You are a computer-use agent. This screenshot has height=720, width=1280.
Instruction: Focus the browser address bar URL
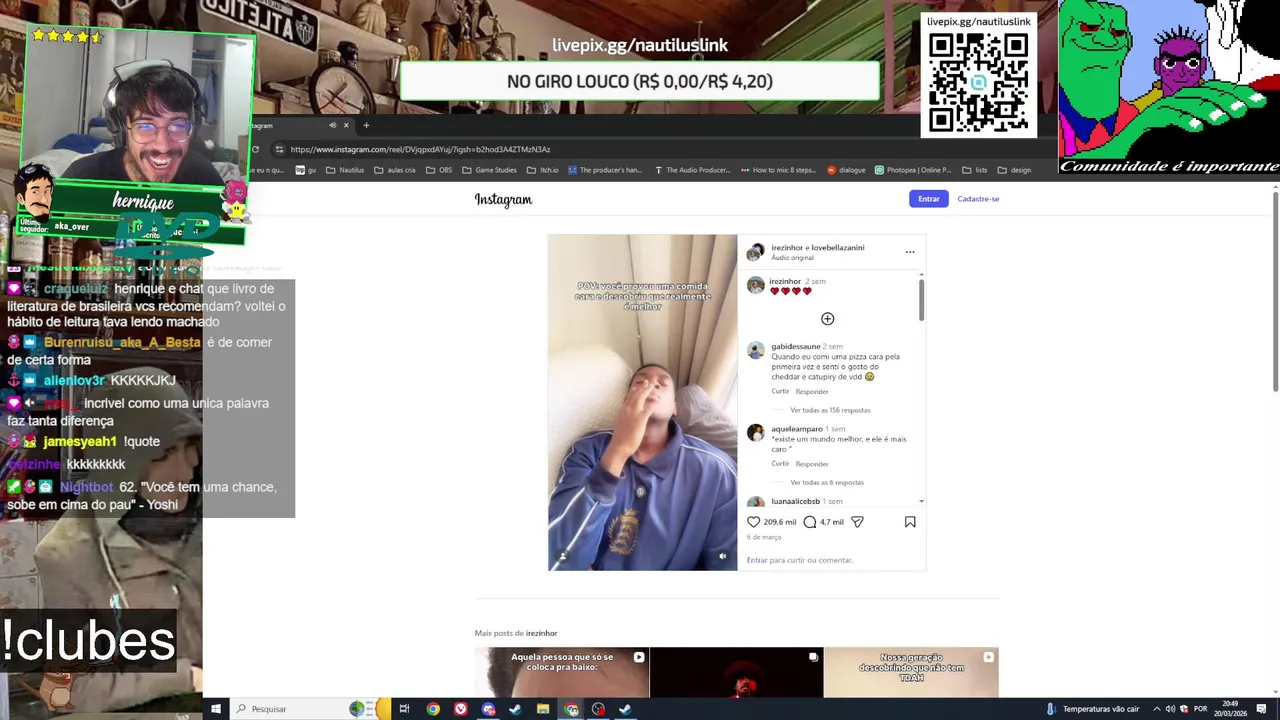point(420,149)
